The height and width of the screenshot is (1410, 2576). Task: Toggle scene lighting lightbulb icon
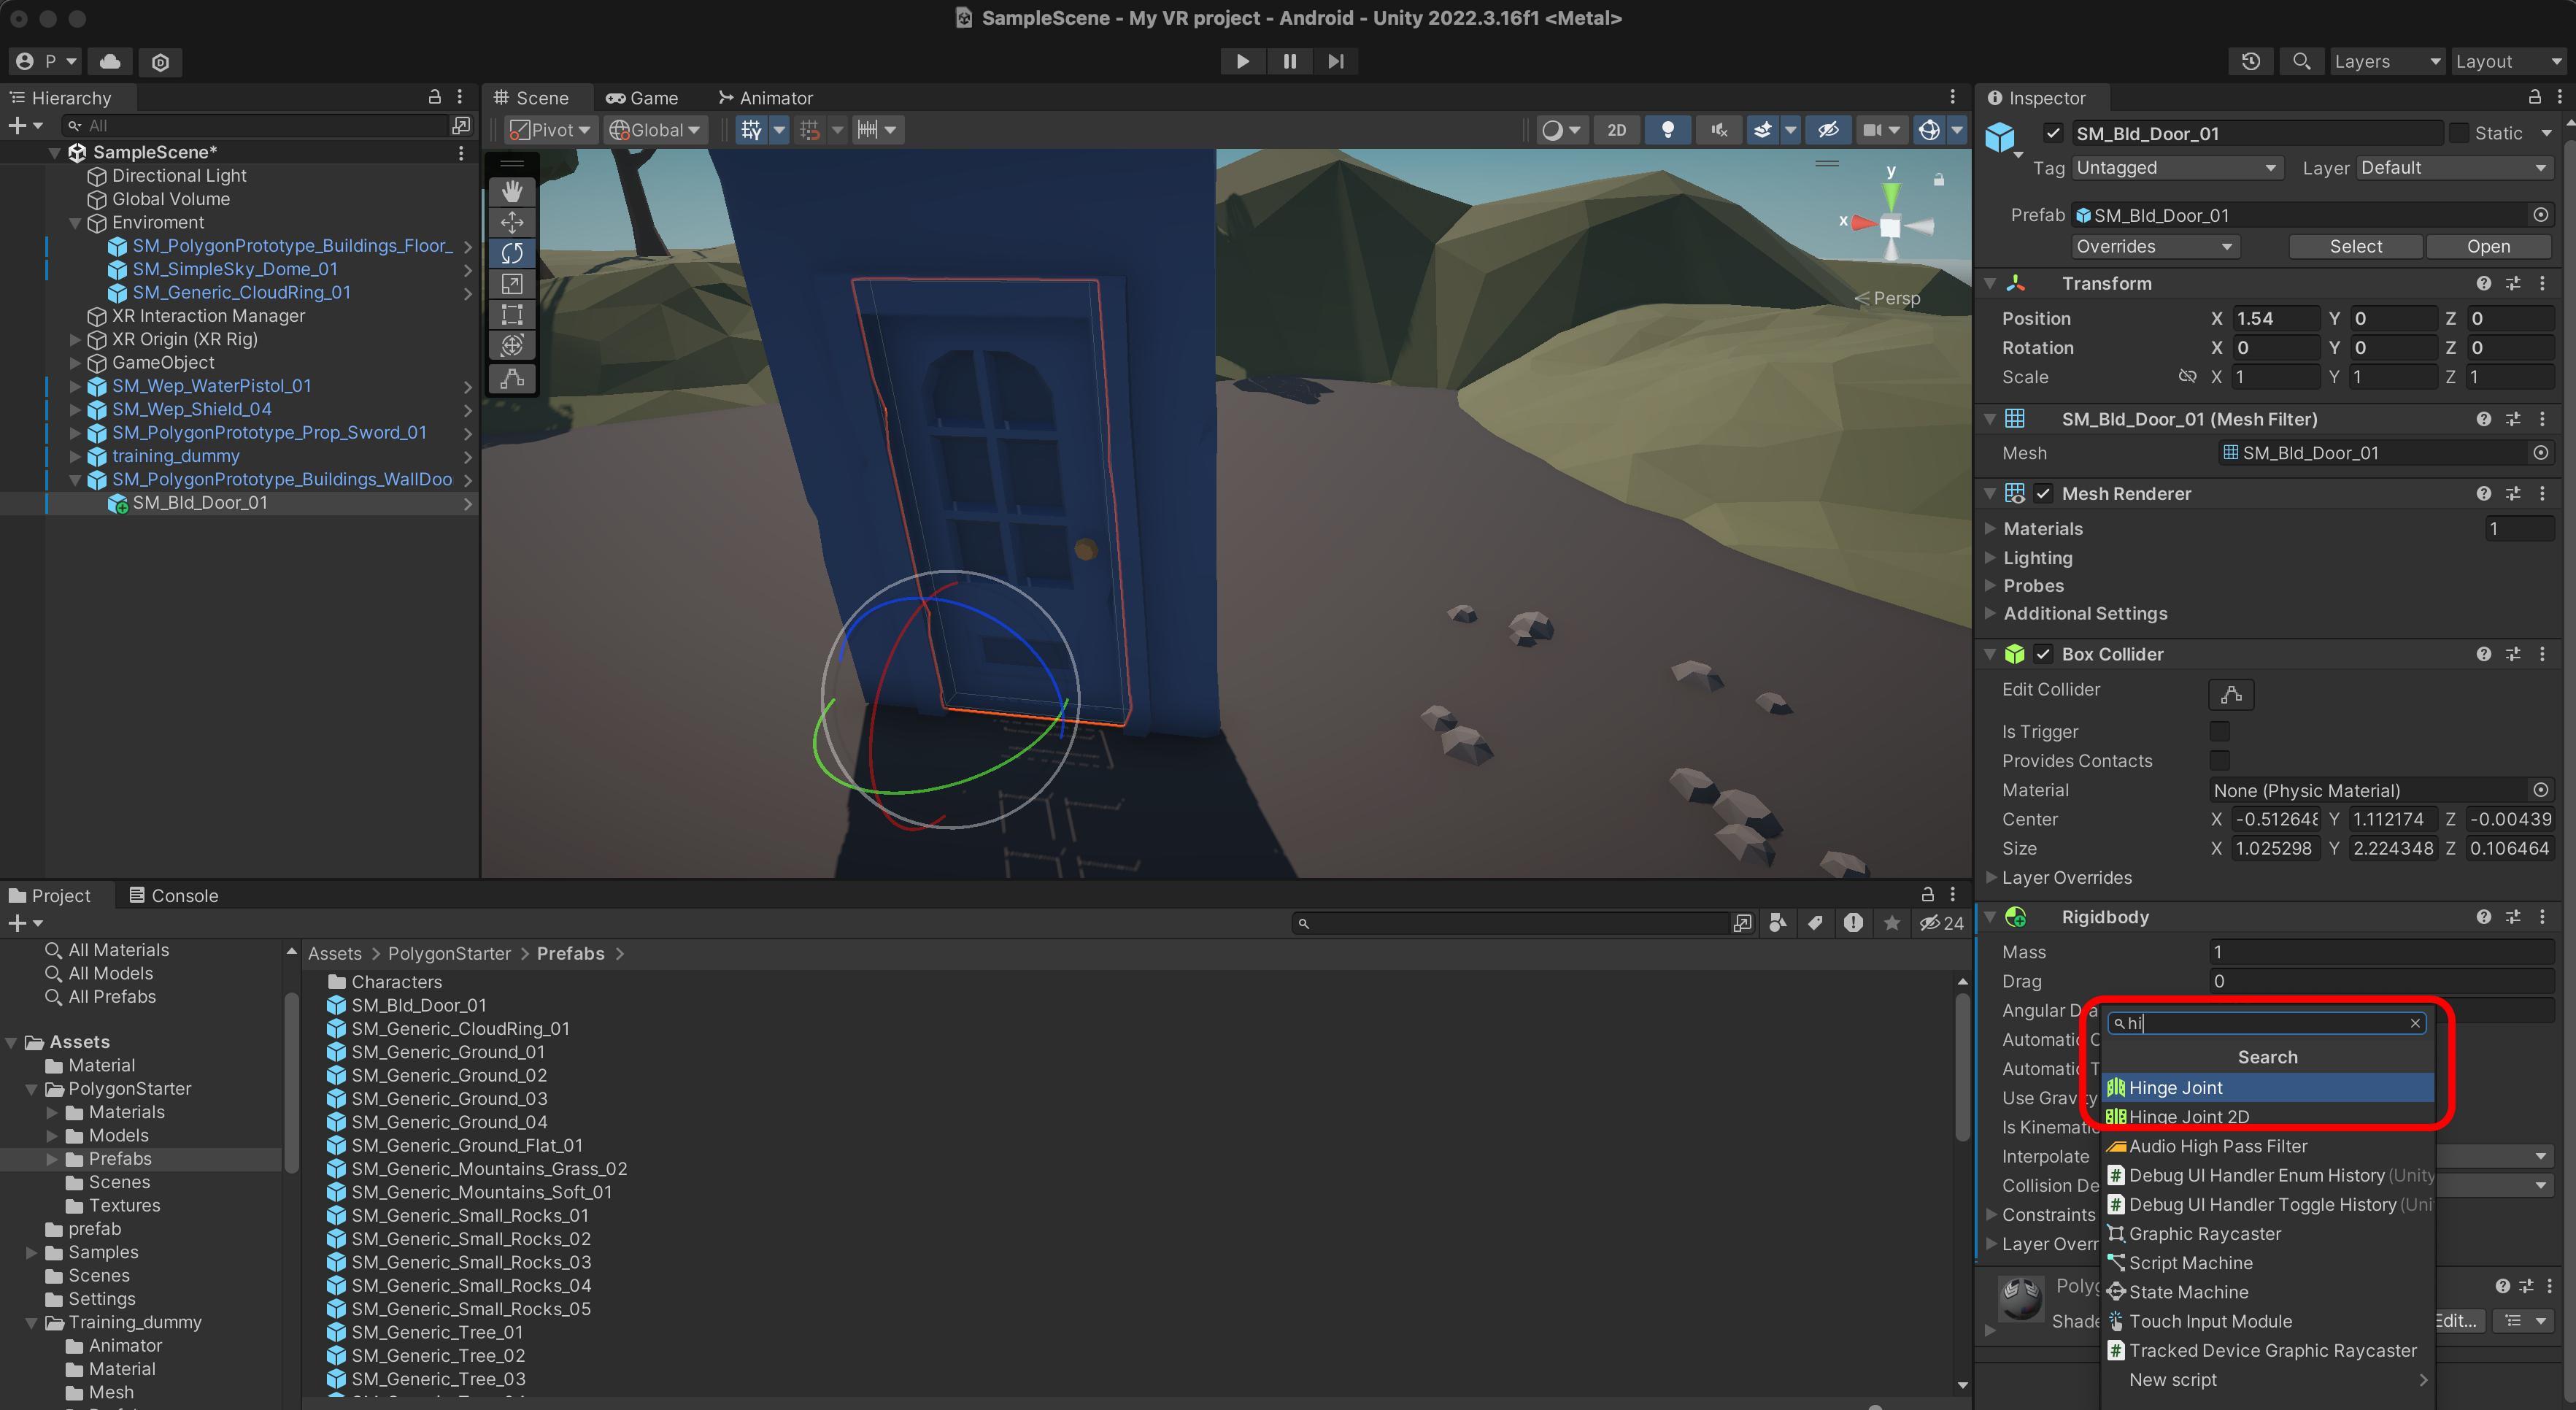(1667, 130)
